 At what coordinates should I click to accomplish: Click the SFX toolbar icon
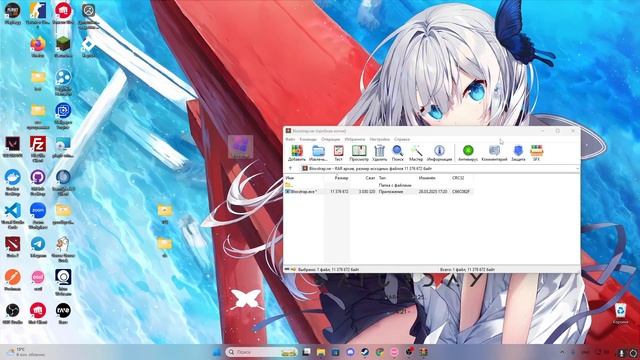tap(536, 153)
